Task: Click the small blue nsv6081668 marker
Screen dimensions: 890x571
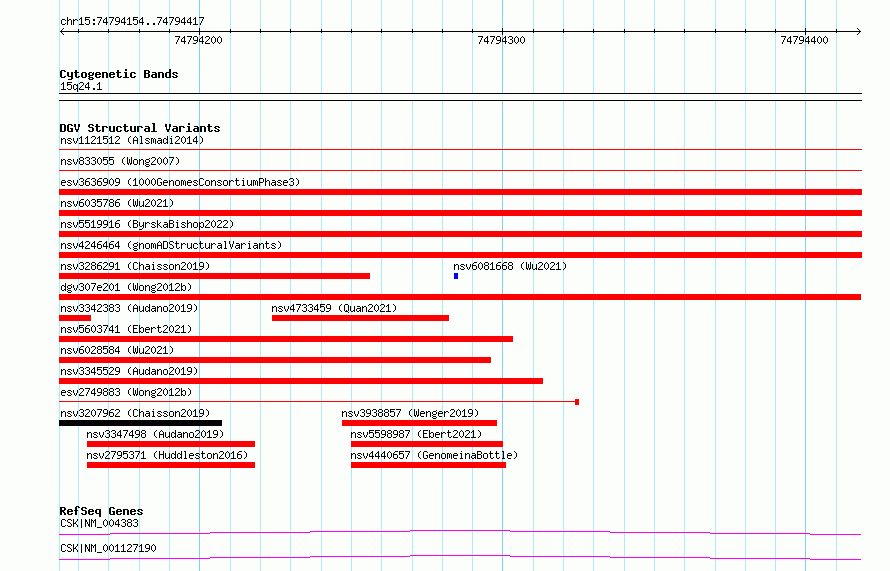Action: click(456, 276)
